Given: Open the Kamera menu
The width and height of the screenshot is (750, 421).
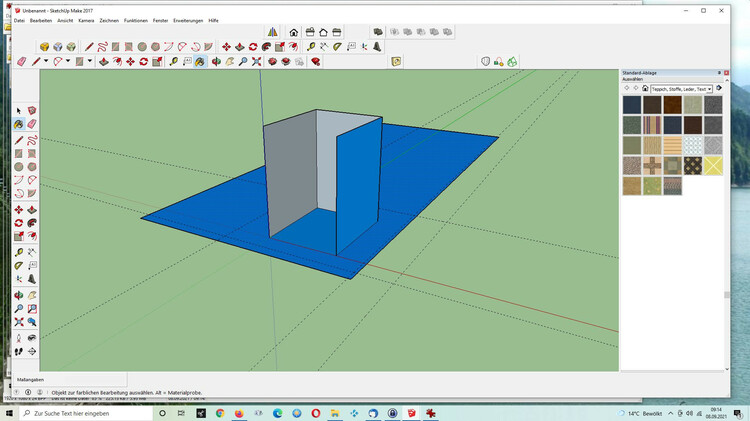Looking at the screenshot, I should (x=86, y=20).
